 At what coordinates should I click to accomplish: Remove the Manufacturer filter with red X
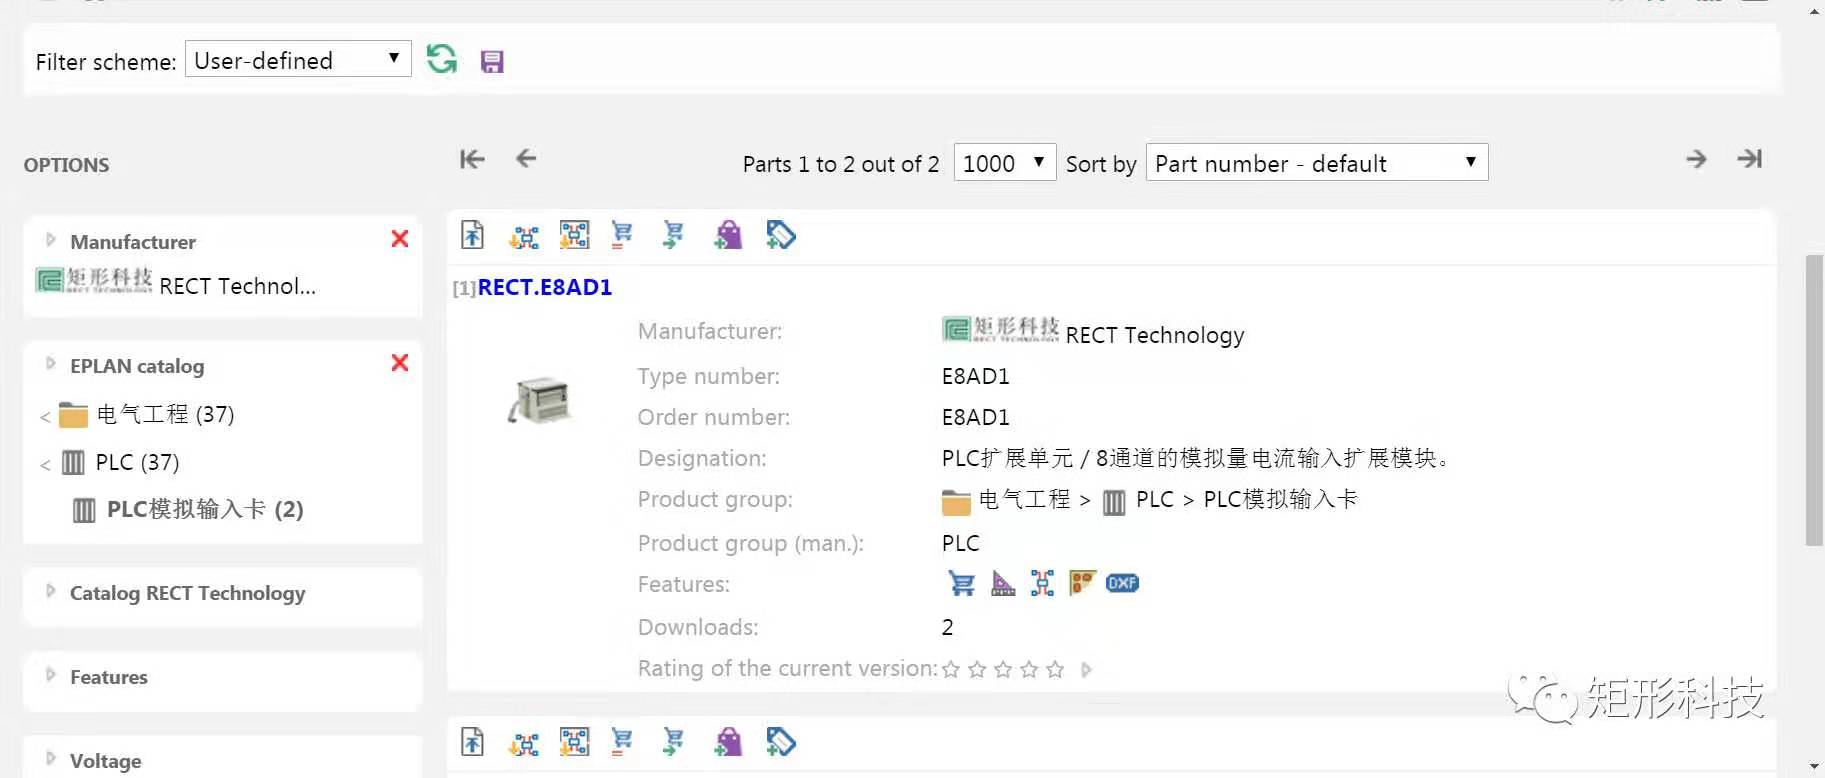coord(400,239)
